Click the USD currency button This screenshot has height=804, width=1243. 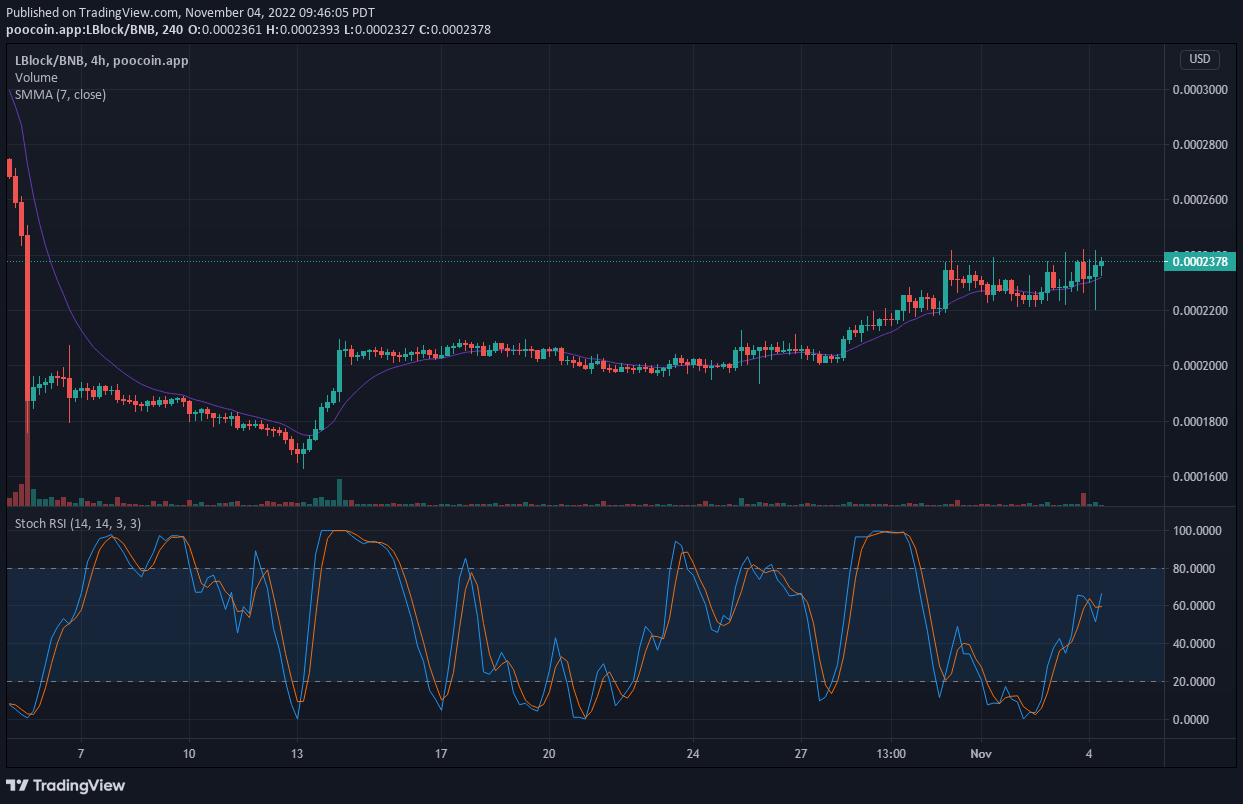(x=1199, y=59)
